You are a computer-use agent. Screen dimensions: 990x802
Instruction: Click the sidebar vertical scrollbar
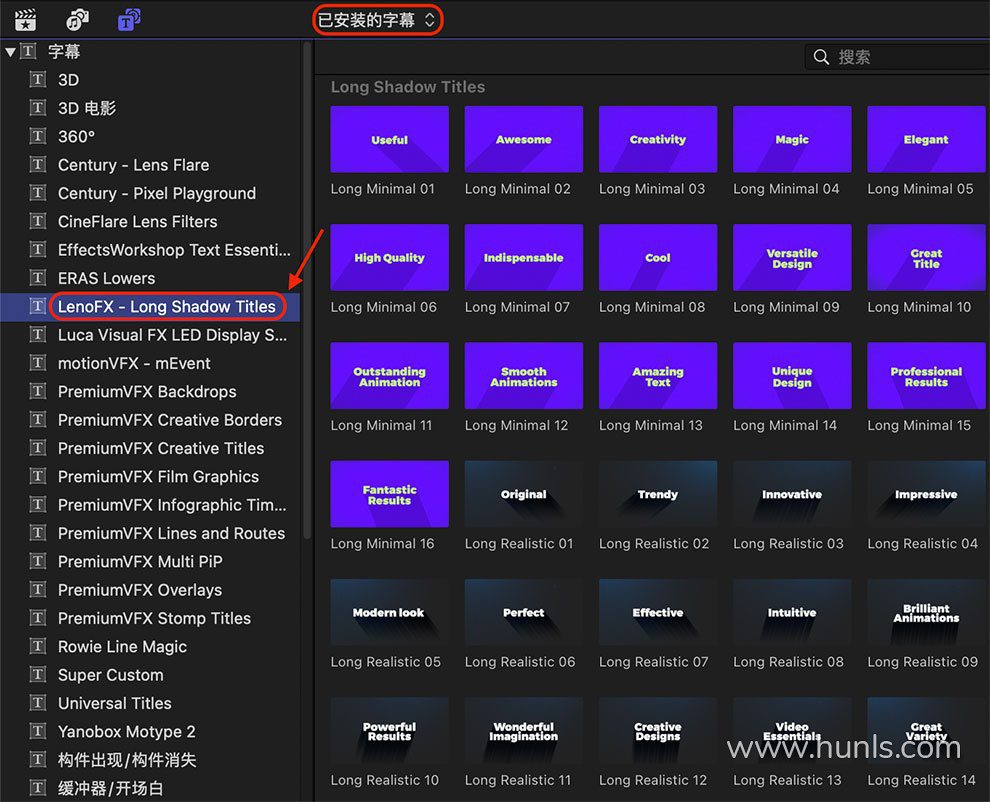point(307,290)
